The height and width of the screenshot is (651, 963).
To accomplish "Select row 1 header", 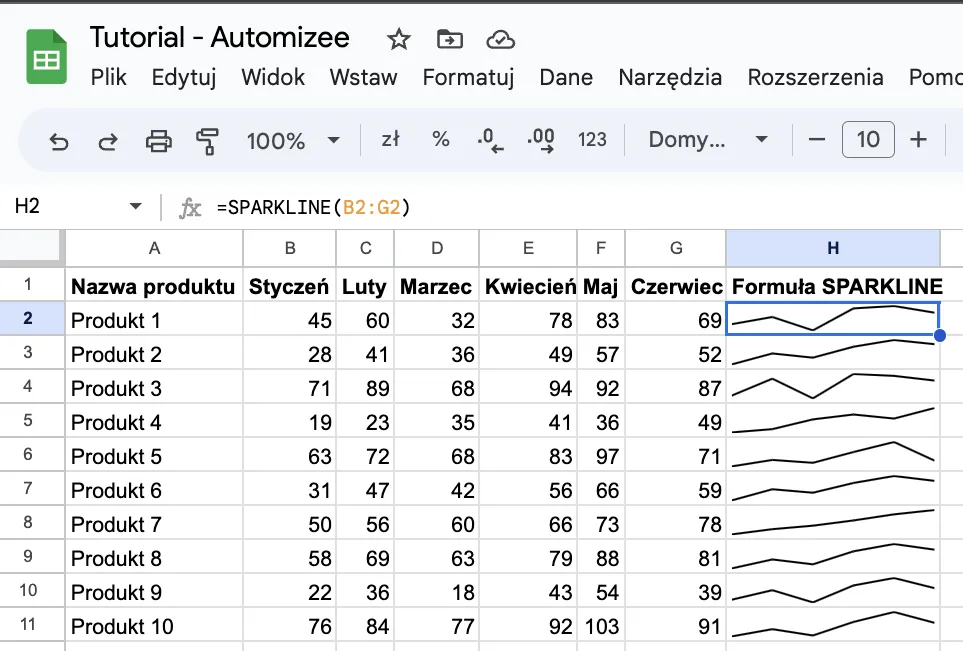I will tap(32, 284).
